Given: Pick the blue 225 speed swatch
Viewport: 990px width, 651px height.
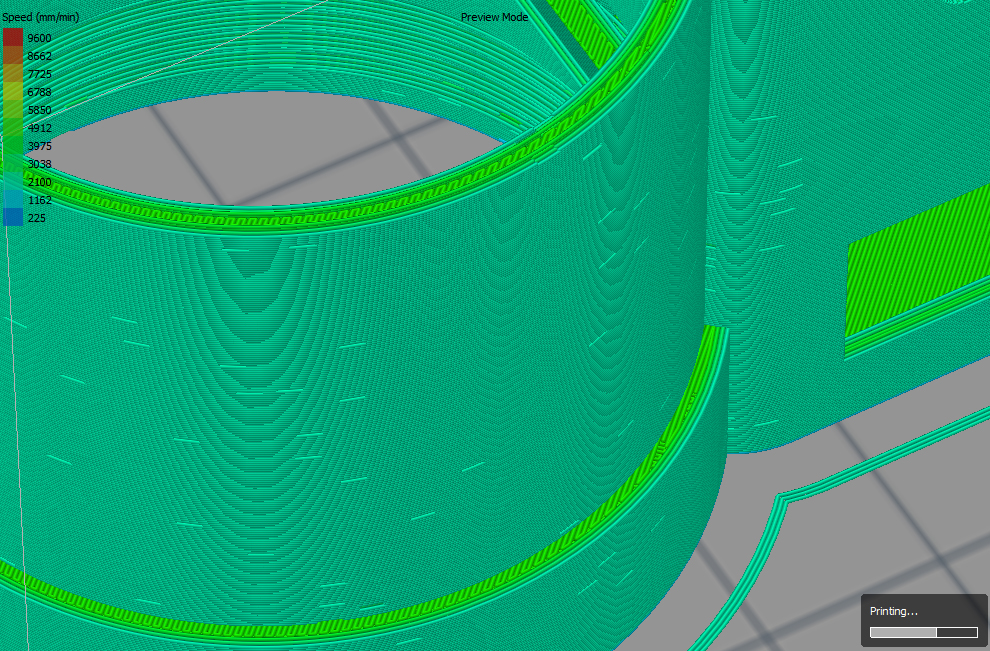Looking at the screenshot, I should pyautogui.click(x=13, y=218).
